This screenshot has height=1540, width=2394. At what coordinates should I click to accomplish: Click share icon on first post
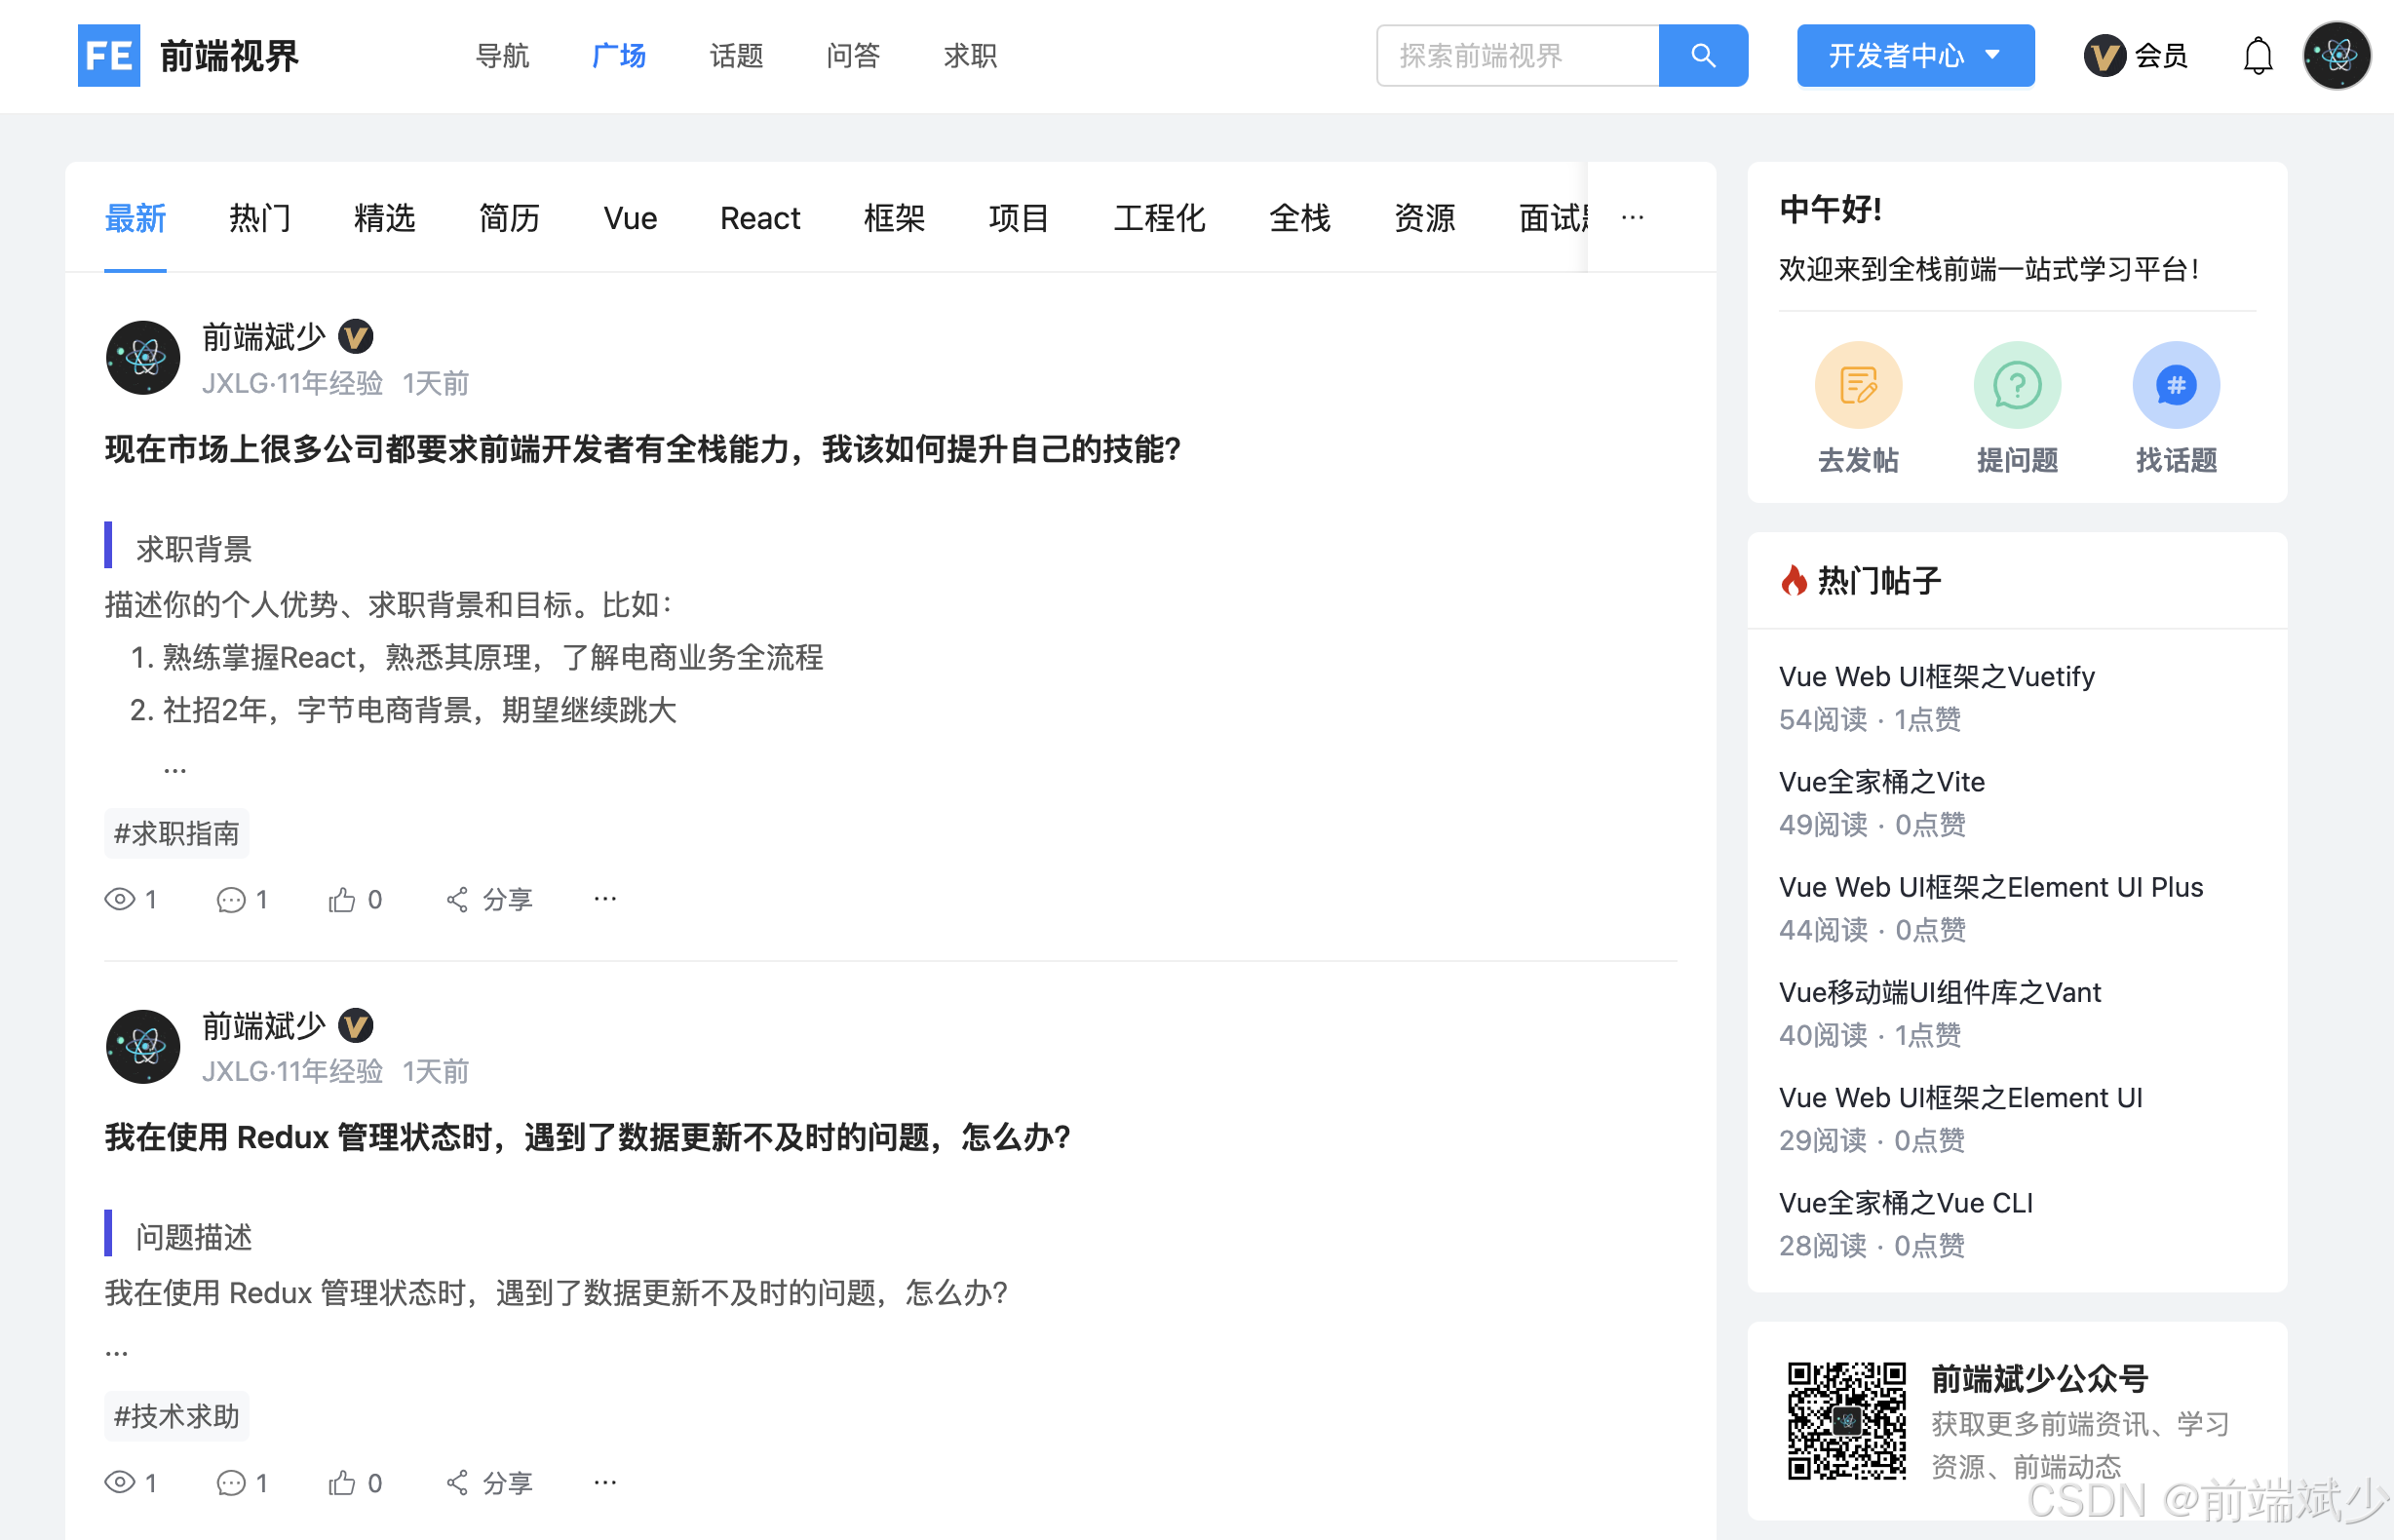pyautogui.click(x=458, y=899)
